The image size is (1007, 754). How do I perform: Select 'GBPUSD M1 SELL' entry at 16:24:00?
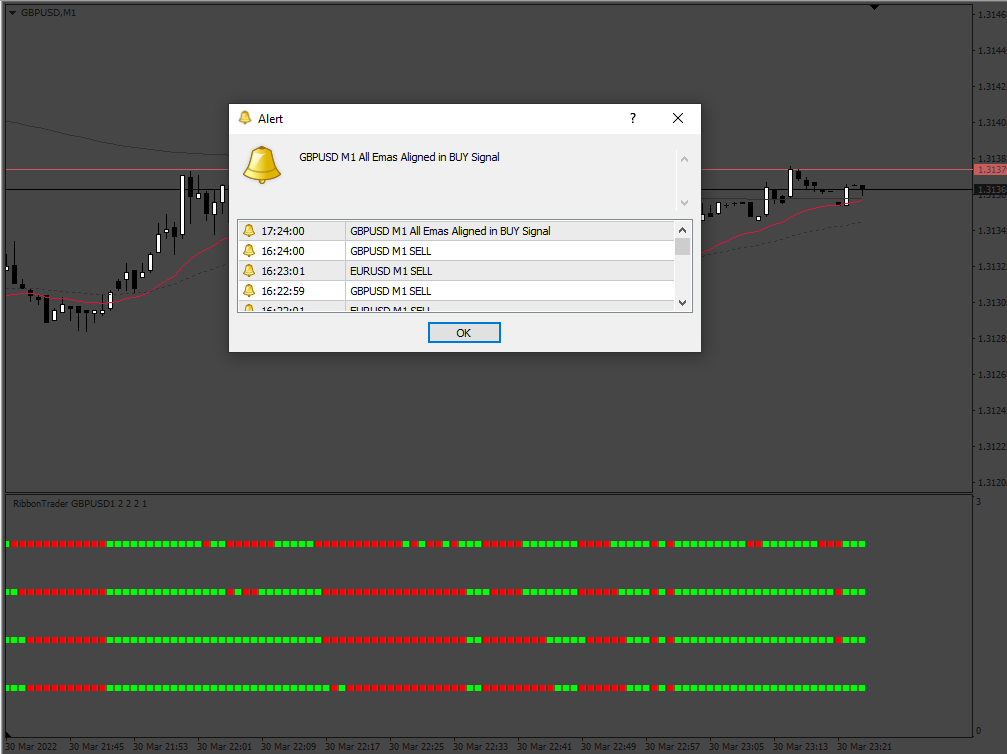[x=390, y=251]
